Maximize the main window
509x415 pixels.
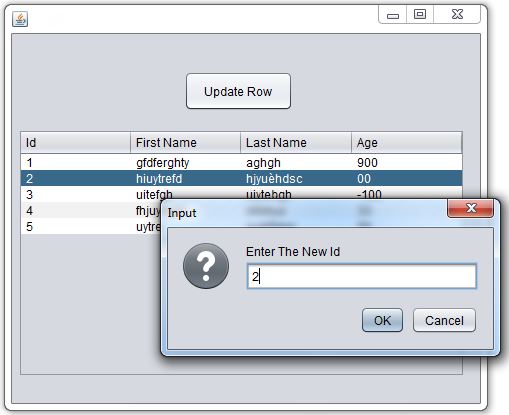point(420,14)
